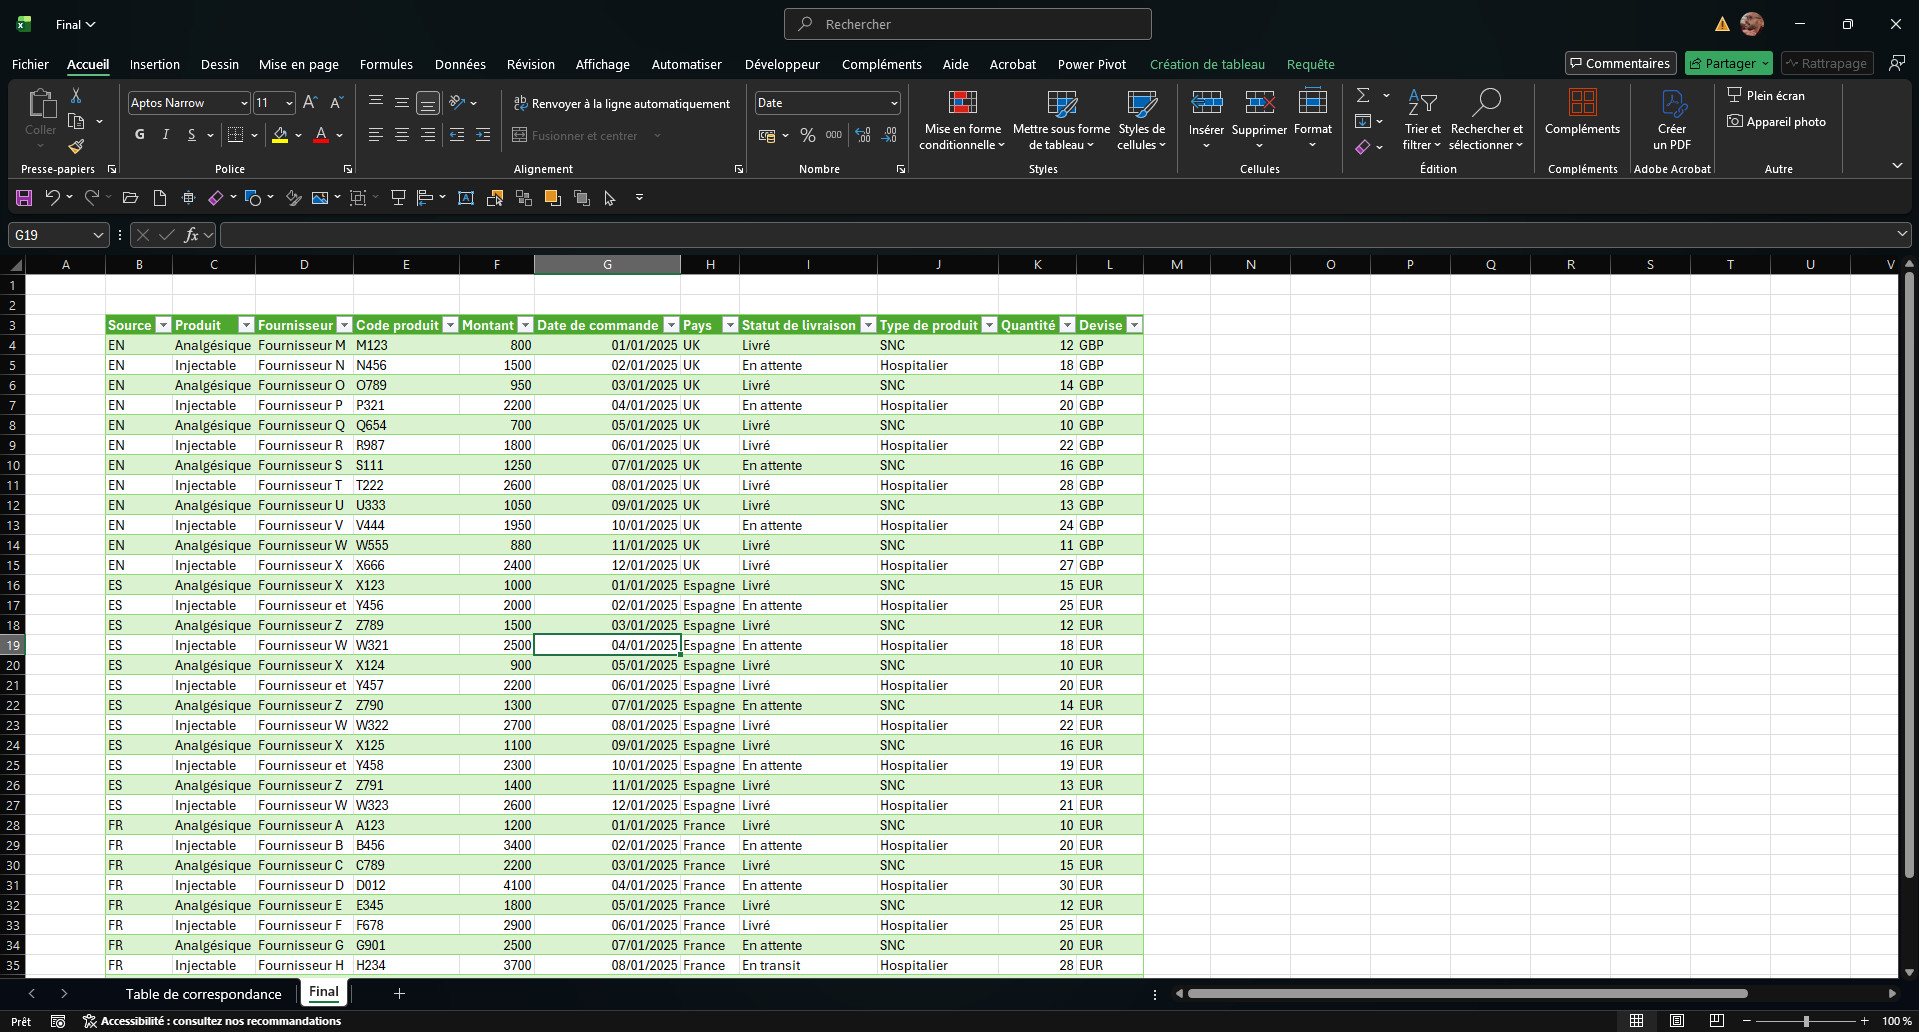The image size is (1919, 1032).
Task: Click the percent style icon
Action: (807, 135)
